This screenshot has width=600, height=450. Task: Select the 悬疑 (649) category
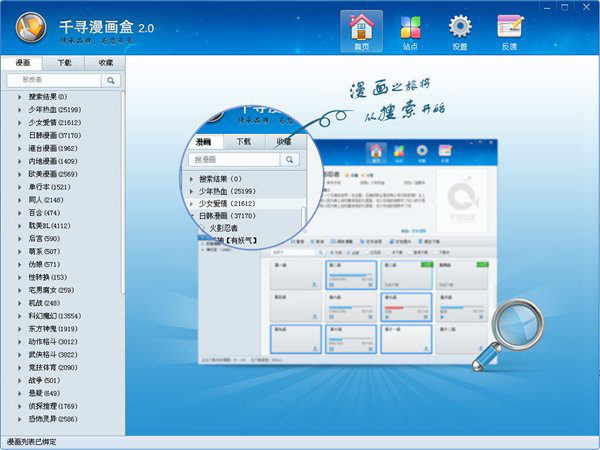click(x=44, y=393)
